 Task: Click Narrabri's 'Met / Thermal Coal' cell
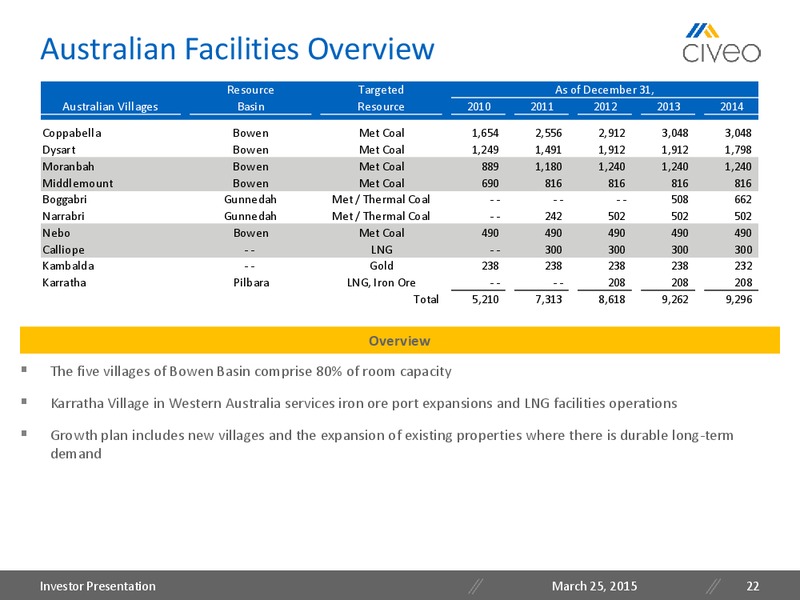(381, 216)
